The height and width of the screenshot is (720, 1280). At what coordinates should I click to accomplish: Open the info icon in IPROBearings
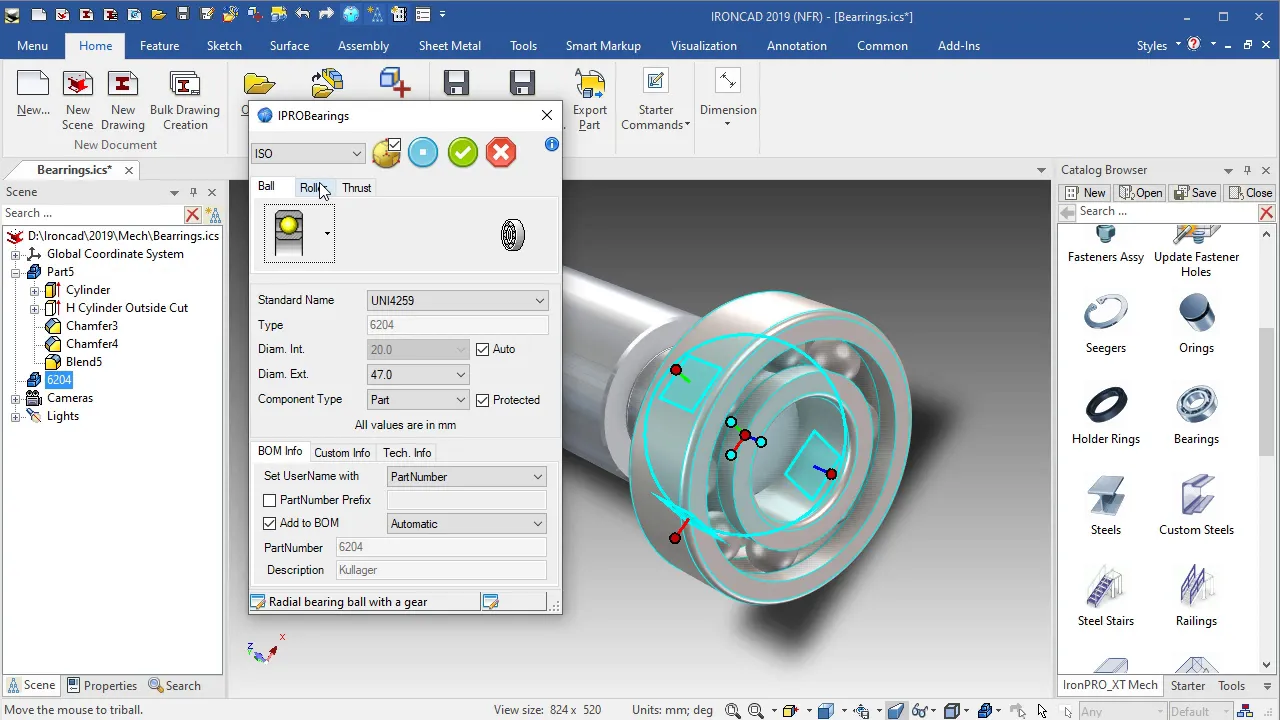click(551, 145)
